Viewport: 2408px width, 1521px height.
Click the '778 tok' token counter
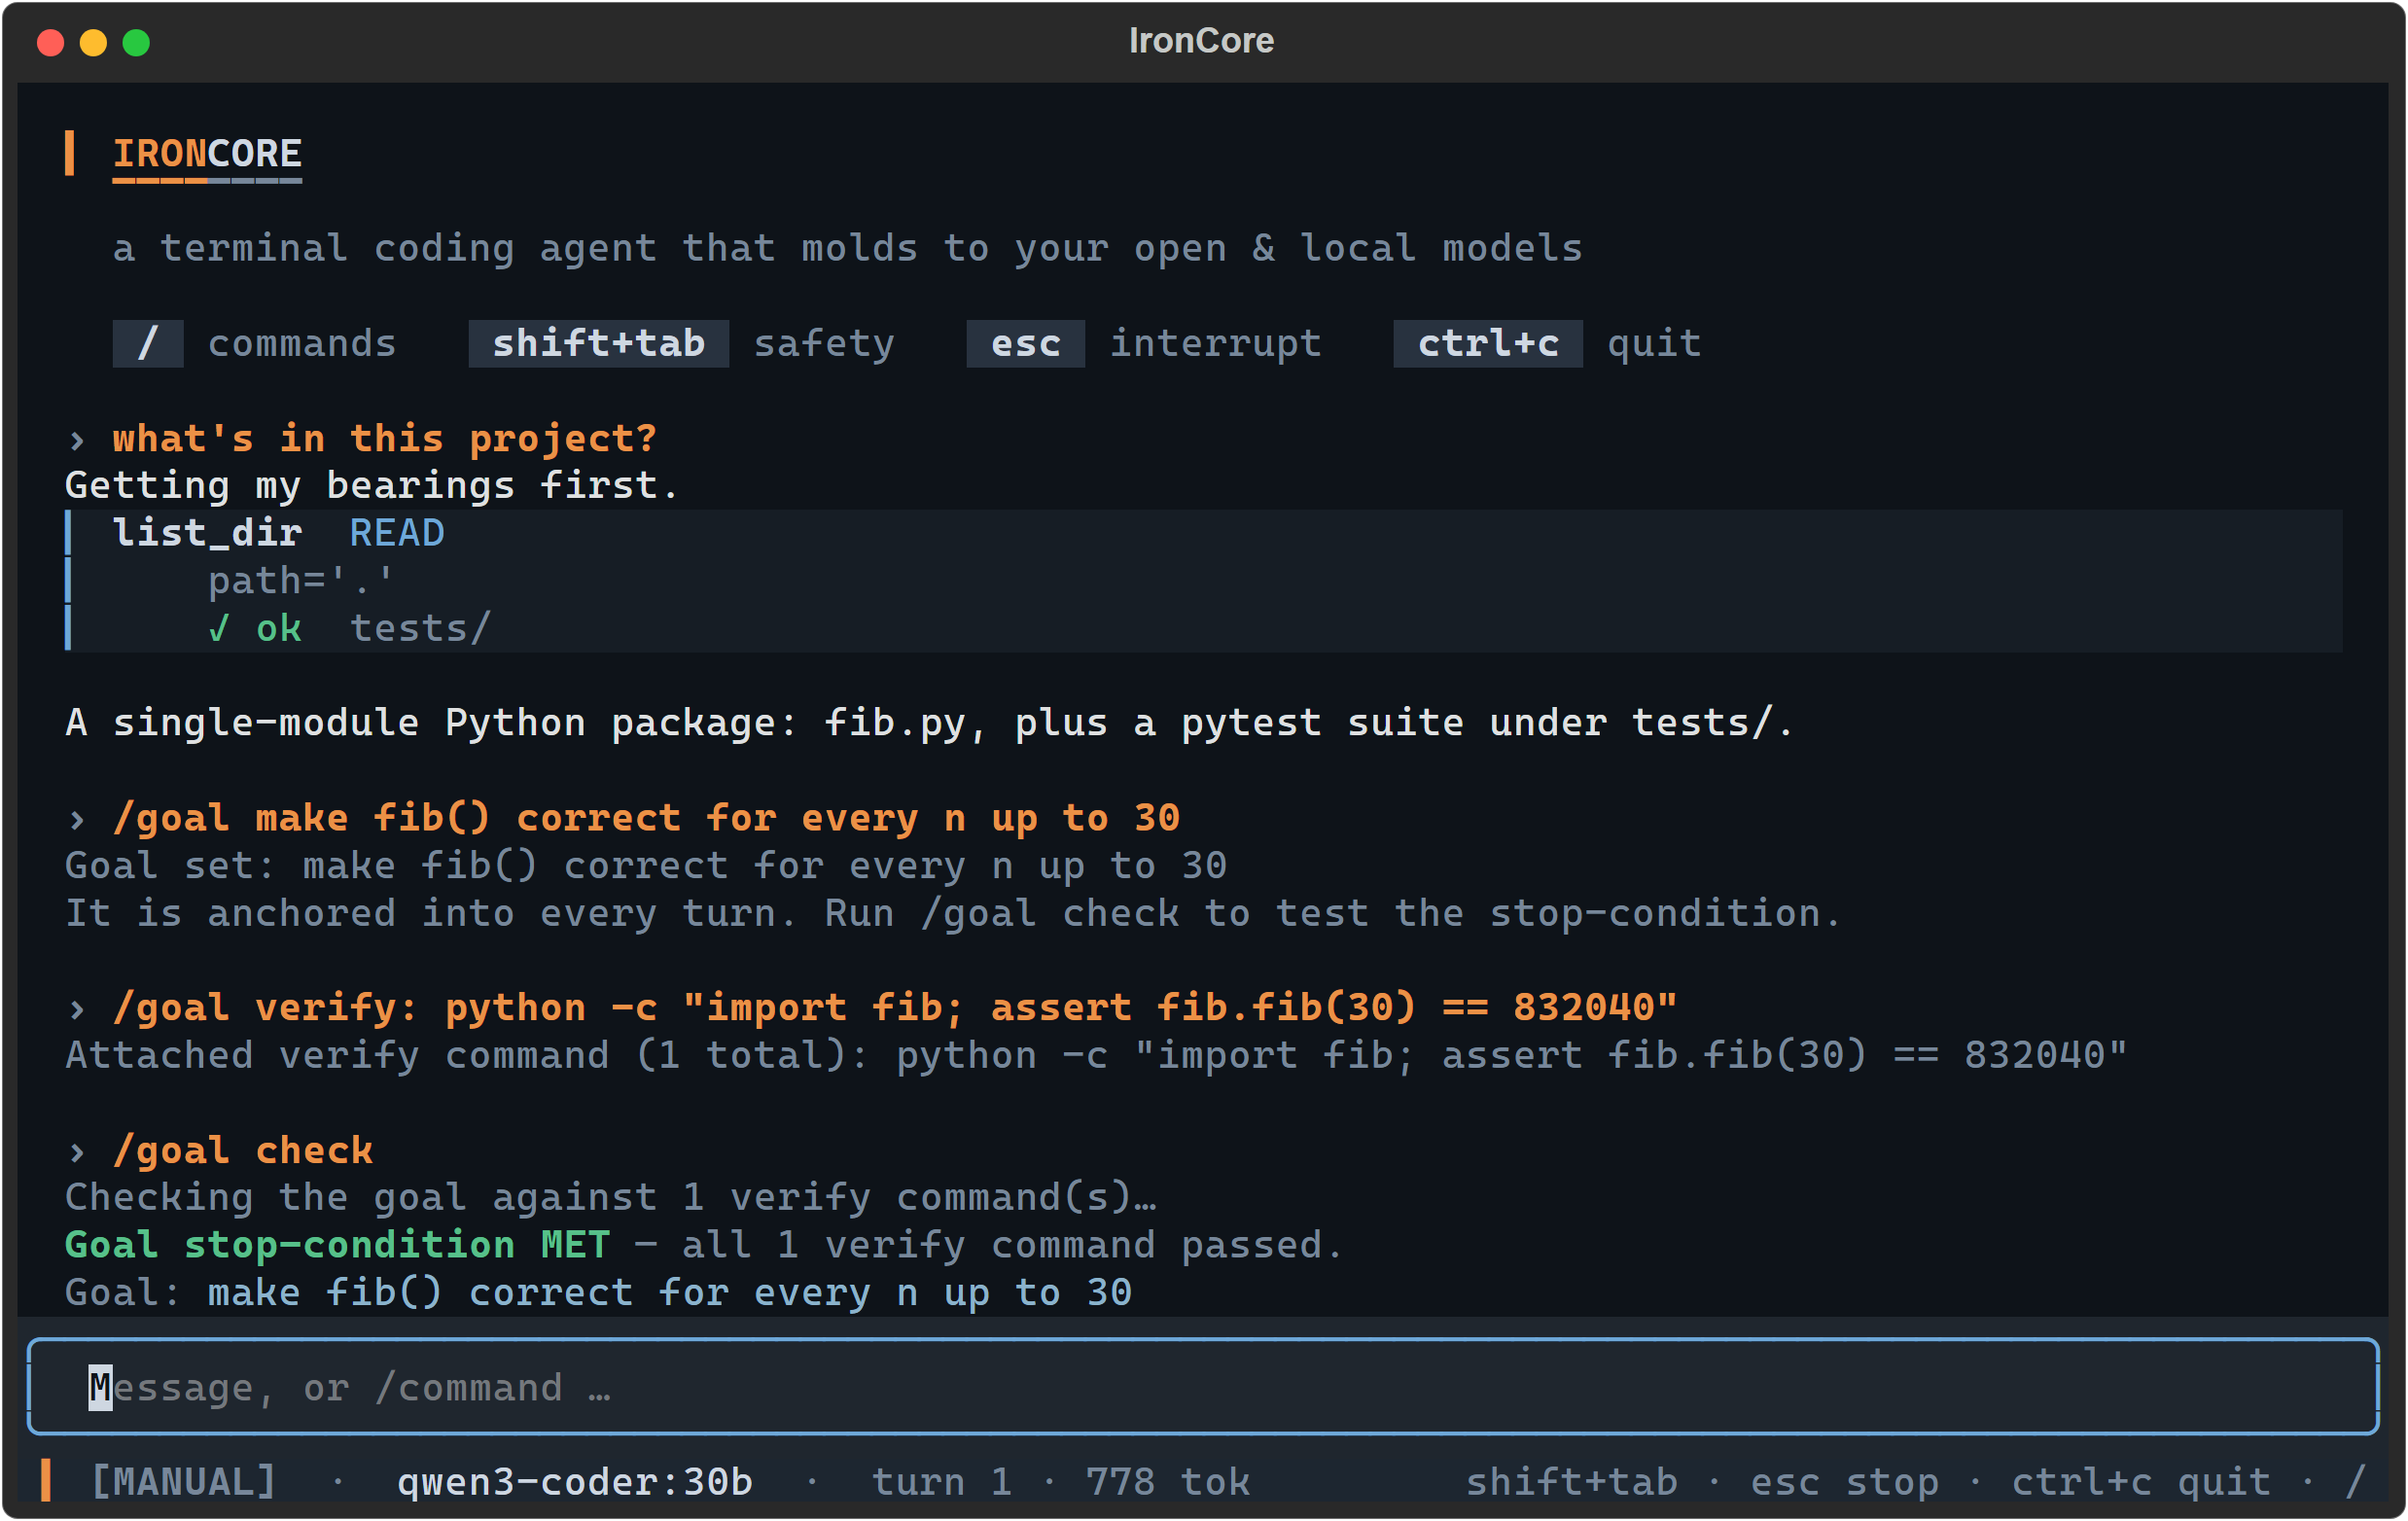(1168, 1482)
